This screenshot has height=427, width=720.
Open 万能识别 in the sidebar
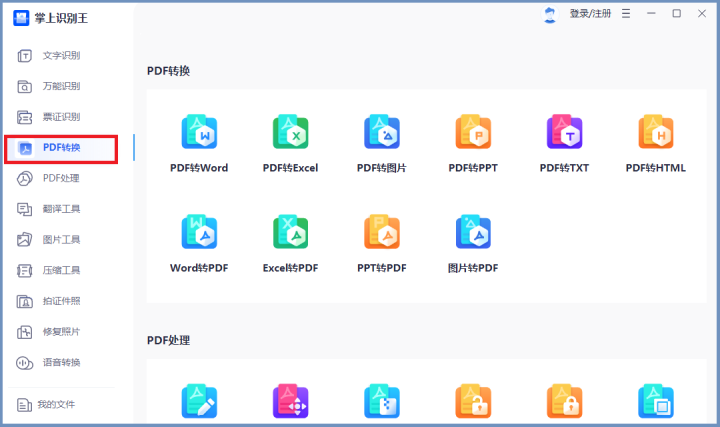coord(61,86)
